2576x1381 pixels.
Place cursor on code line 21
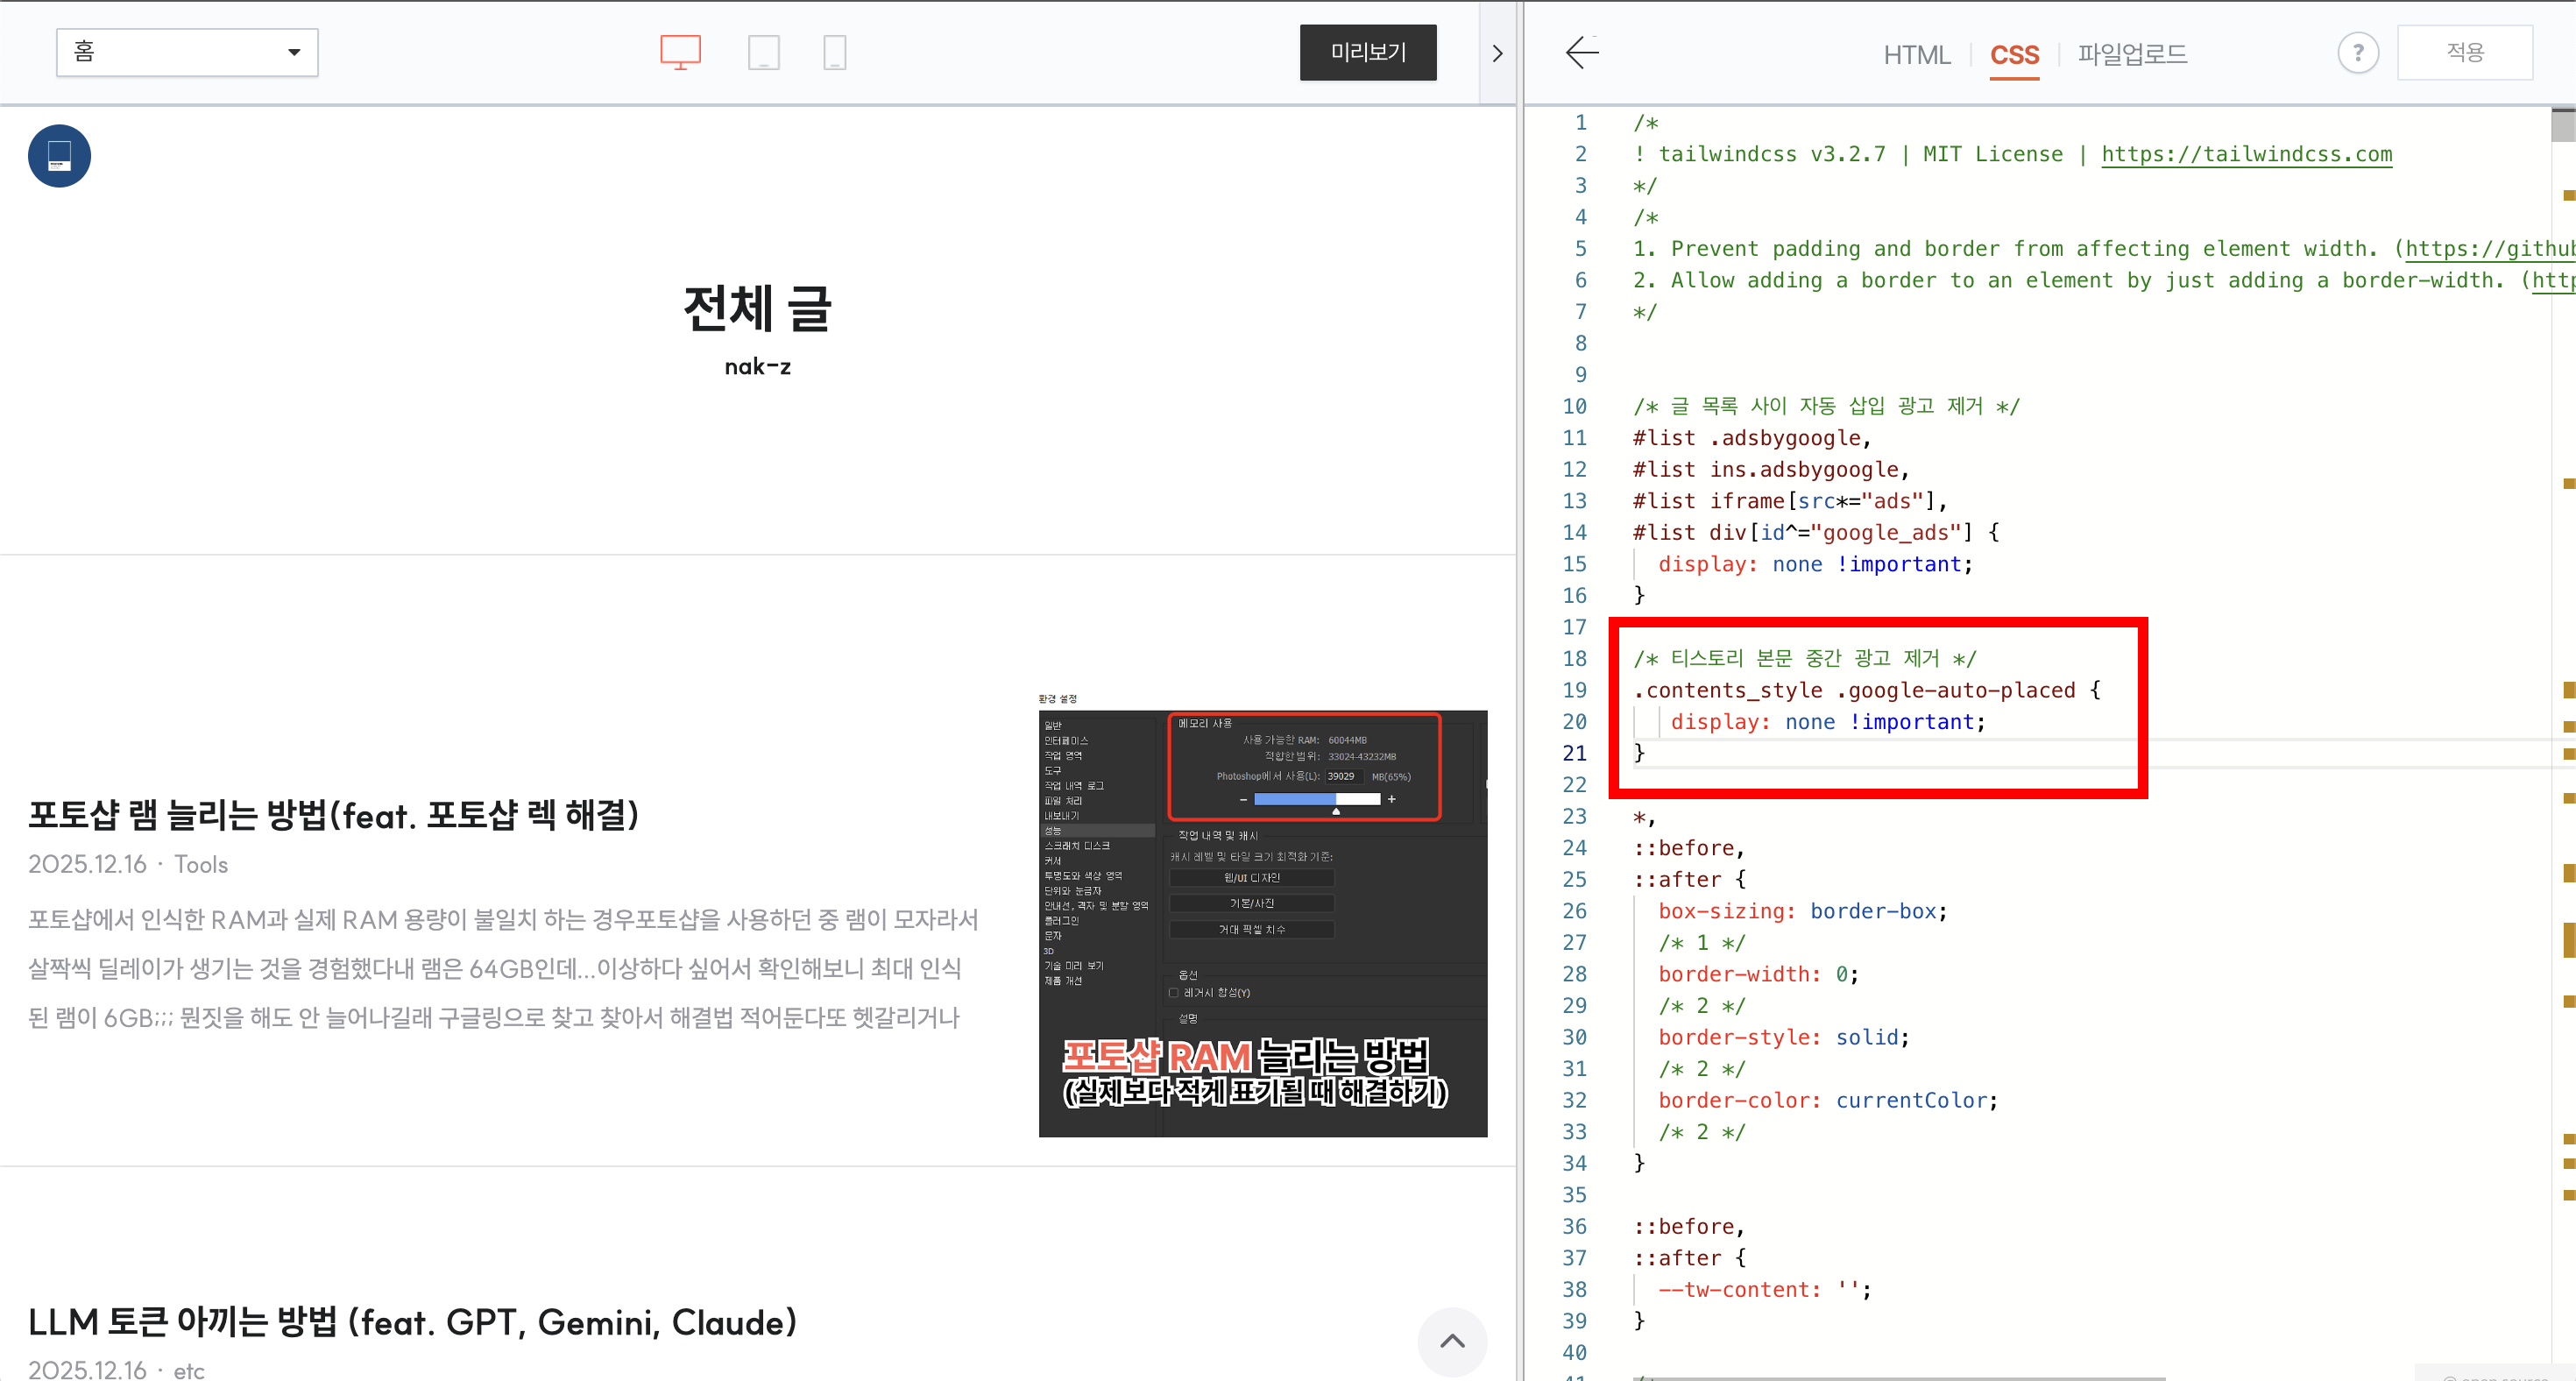(x=1800, y=753)
